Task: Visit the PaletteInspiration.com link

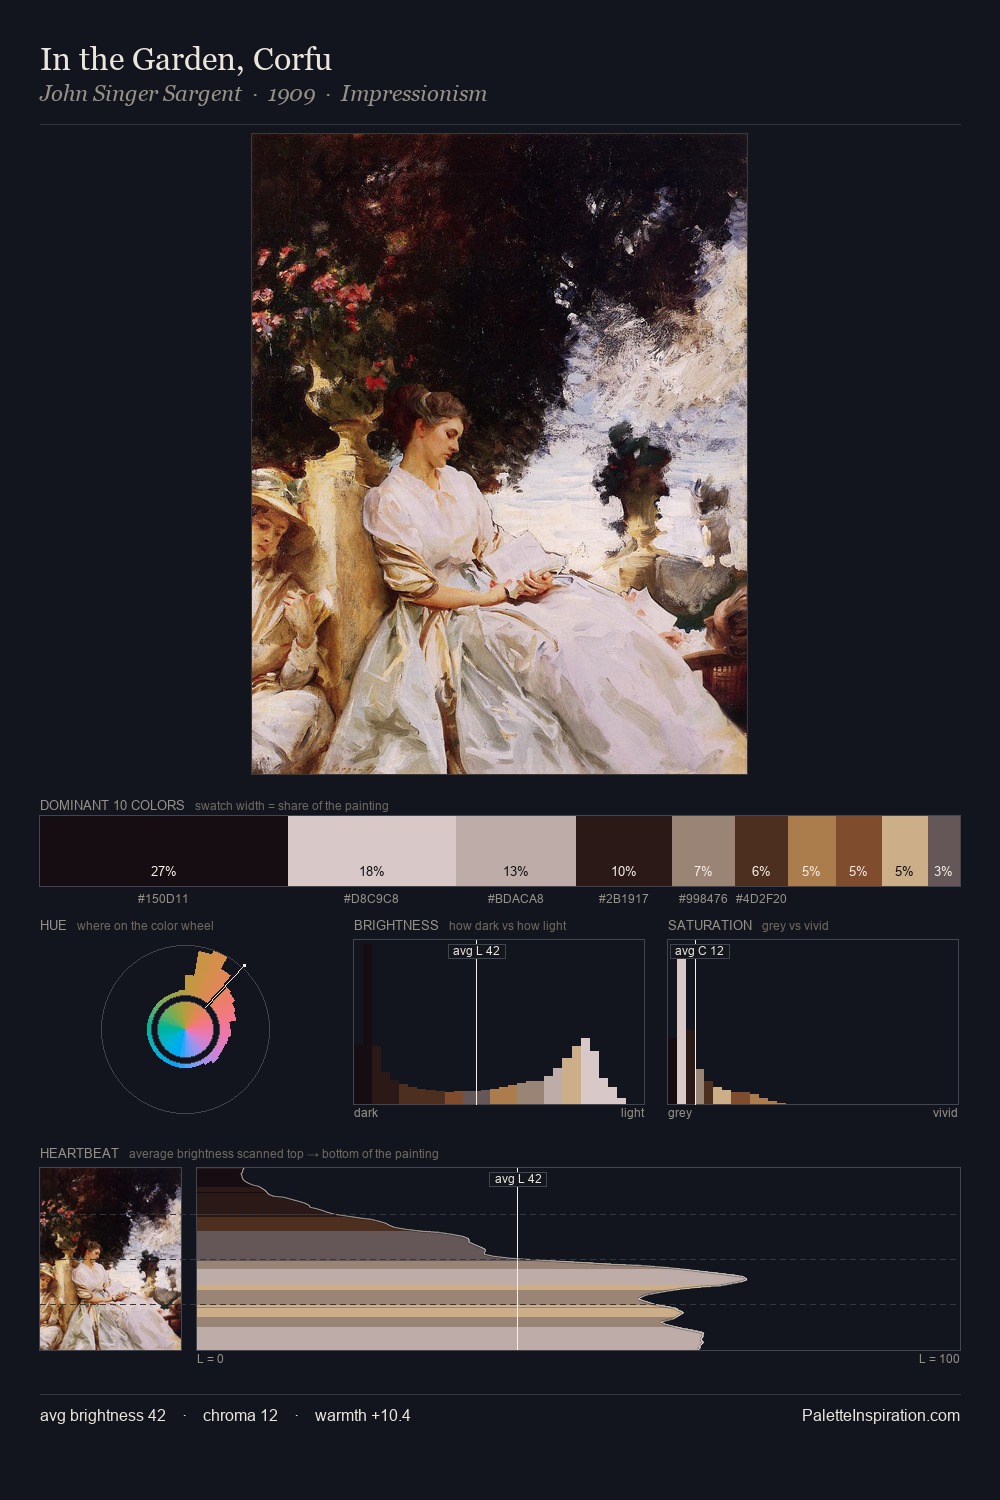Action: 881,1415
